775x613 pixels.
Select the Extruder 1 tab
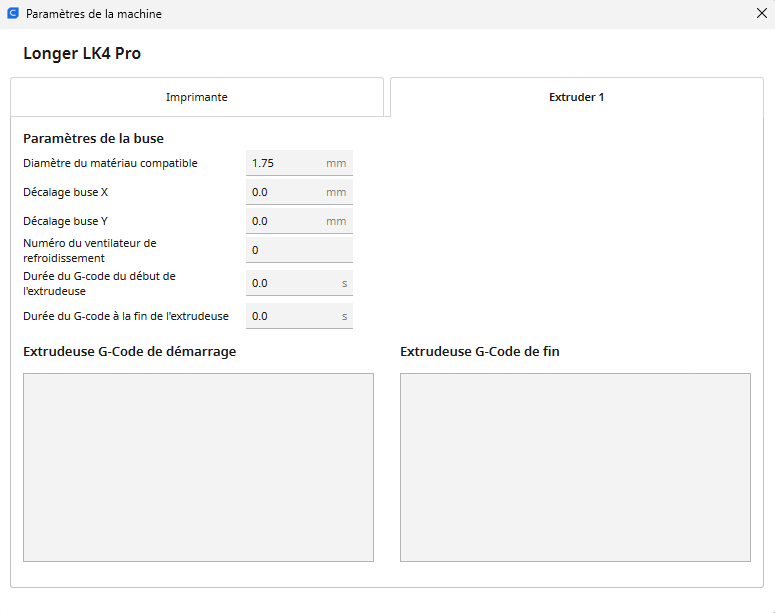[577, 97]
